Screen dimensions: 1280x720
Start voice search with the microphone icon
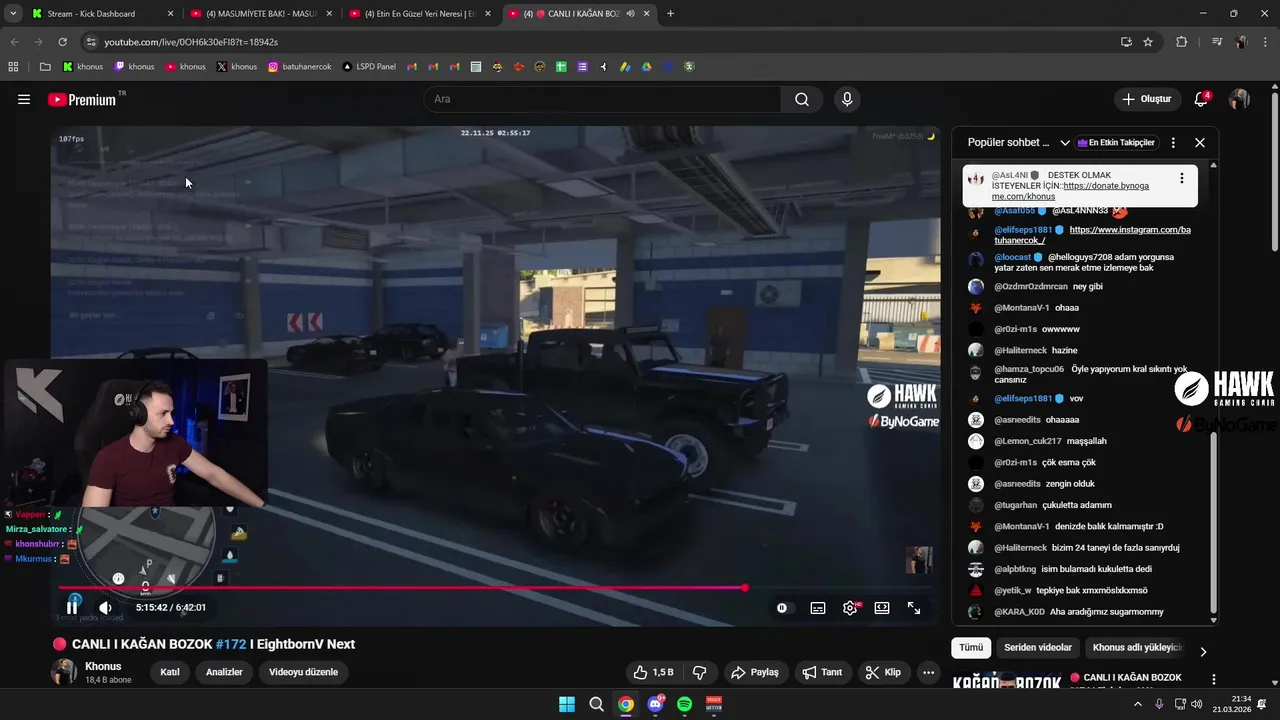point(847,99)
